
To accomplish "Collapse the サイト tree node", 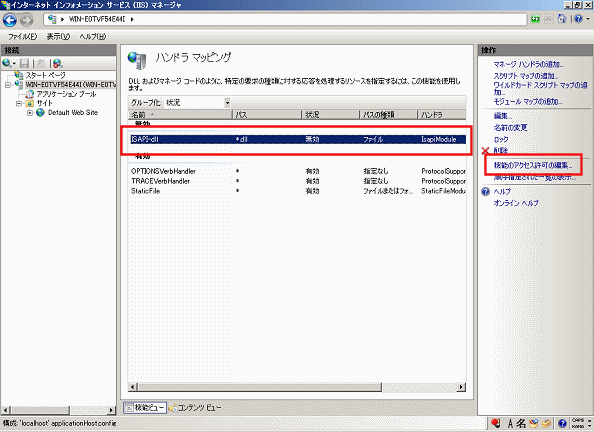I will pyautogui.click(x=19, y=103).
